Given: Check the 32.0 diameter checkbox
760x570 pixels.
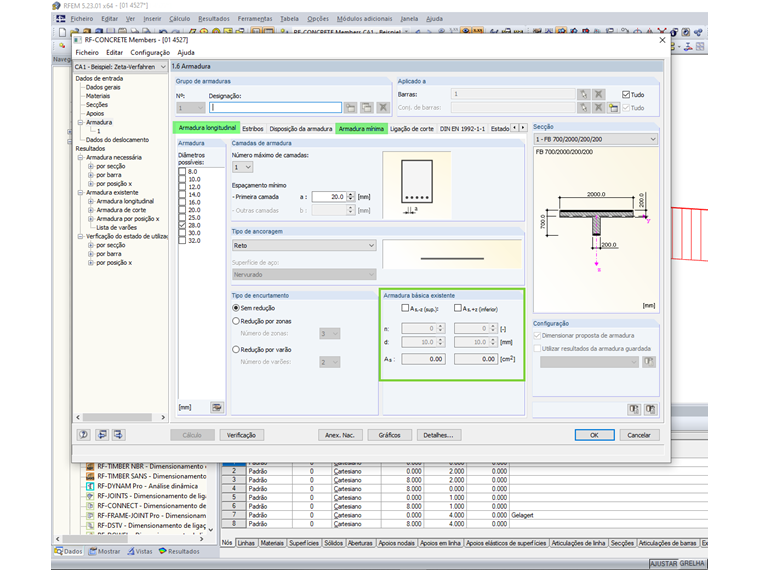Looking at the screenshot, I should pos(182,240).
